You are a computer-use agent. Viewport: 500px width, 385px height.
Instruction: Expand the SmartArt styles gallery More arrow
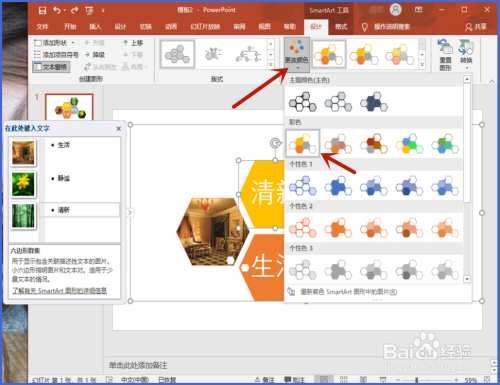(422, 65)
